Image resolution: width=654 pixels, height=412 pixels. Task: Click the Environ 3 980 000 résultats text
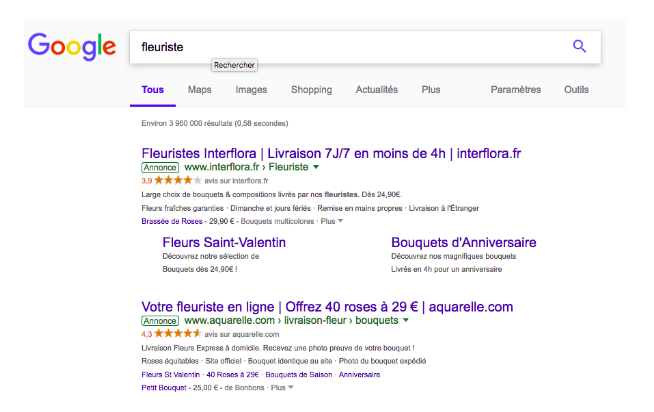click(x=215, y=123)
